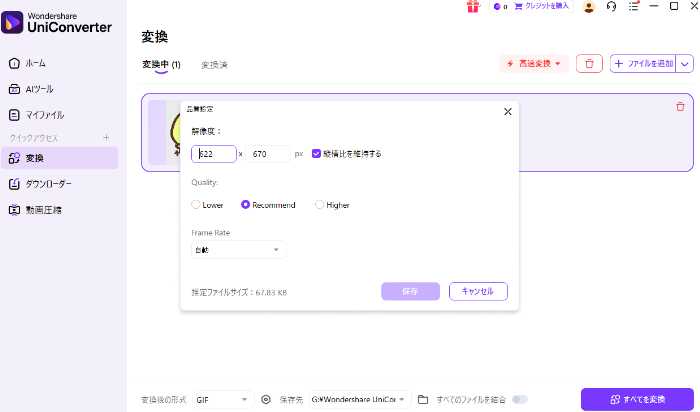Click the キャンセル button

[x=478, y=291]
